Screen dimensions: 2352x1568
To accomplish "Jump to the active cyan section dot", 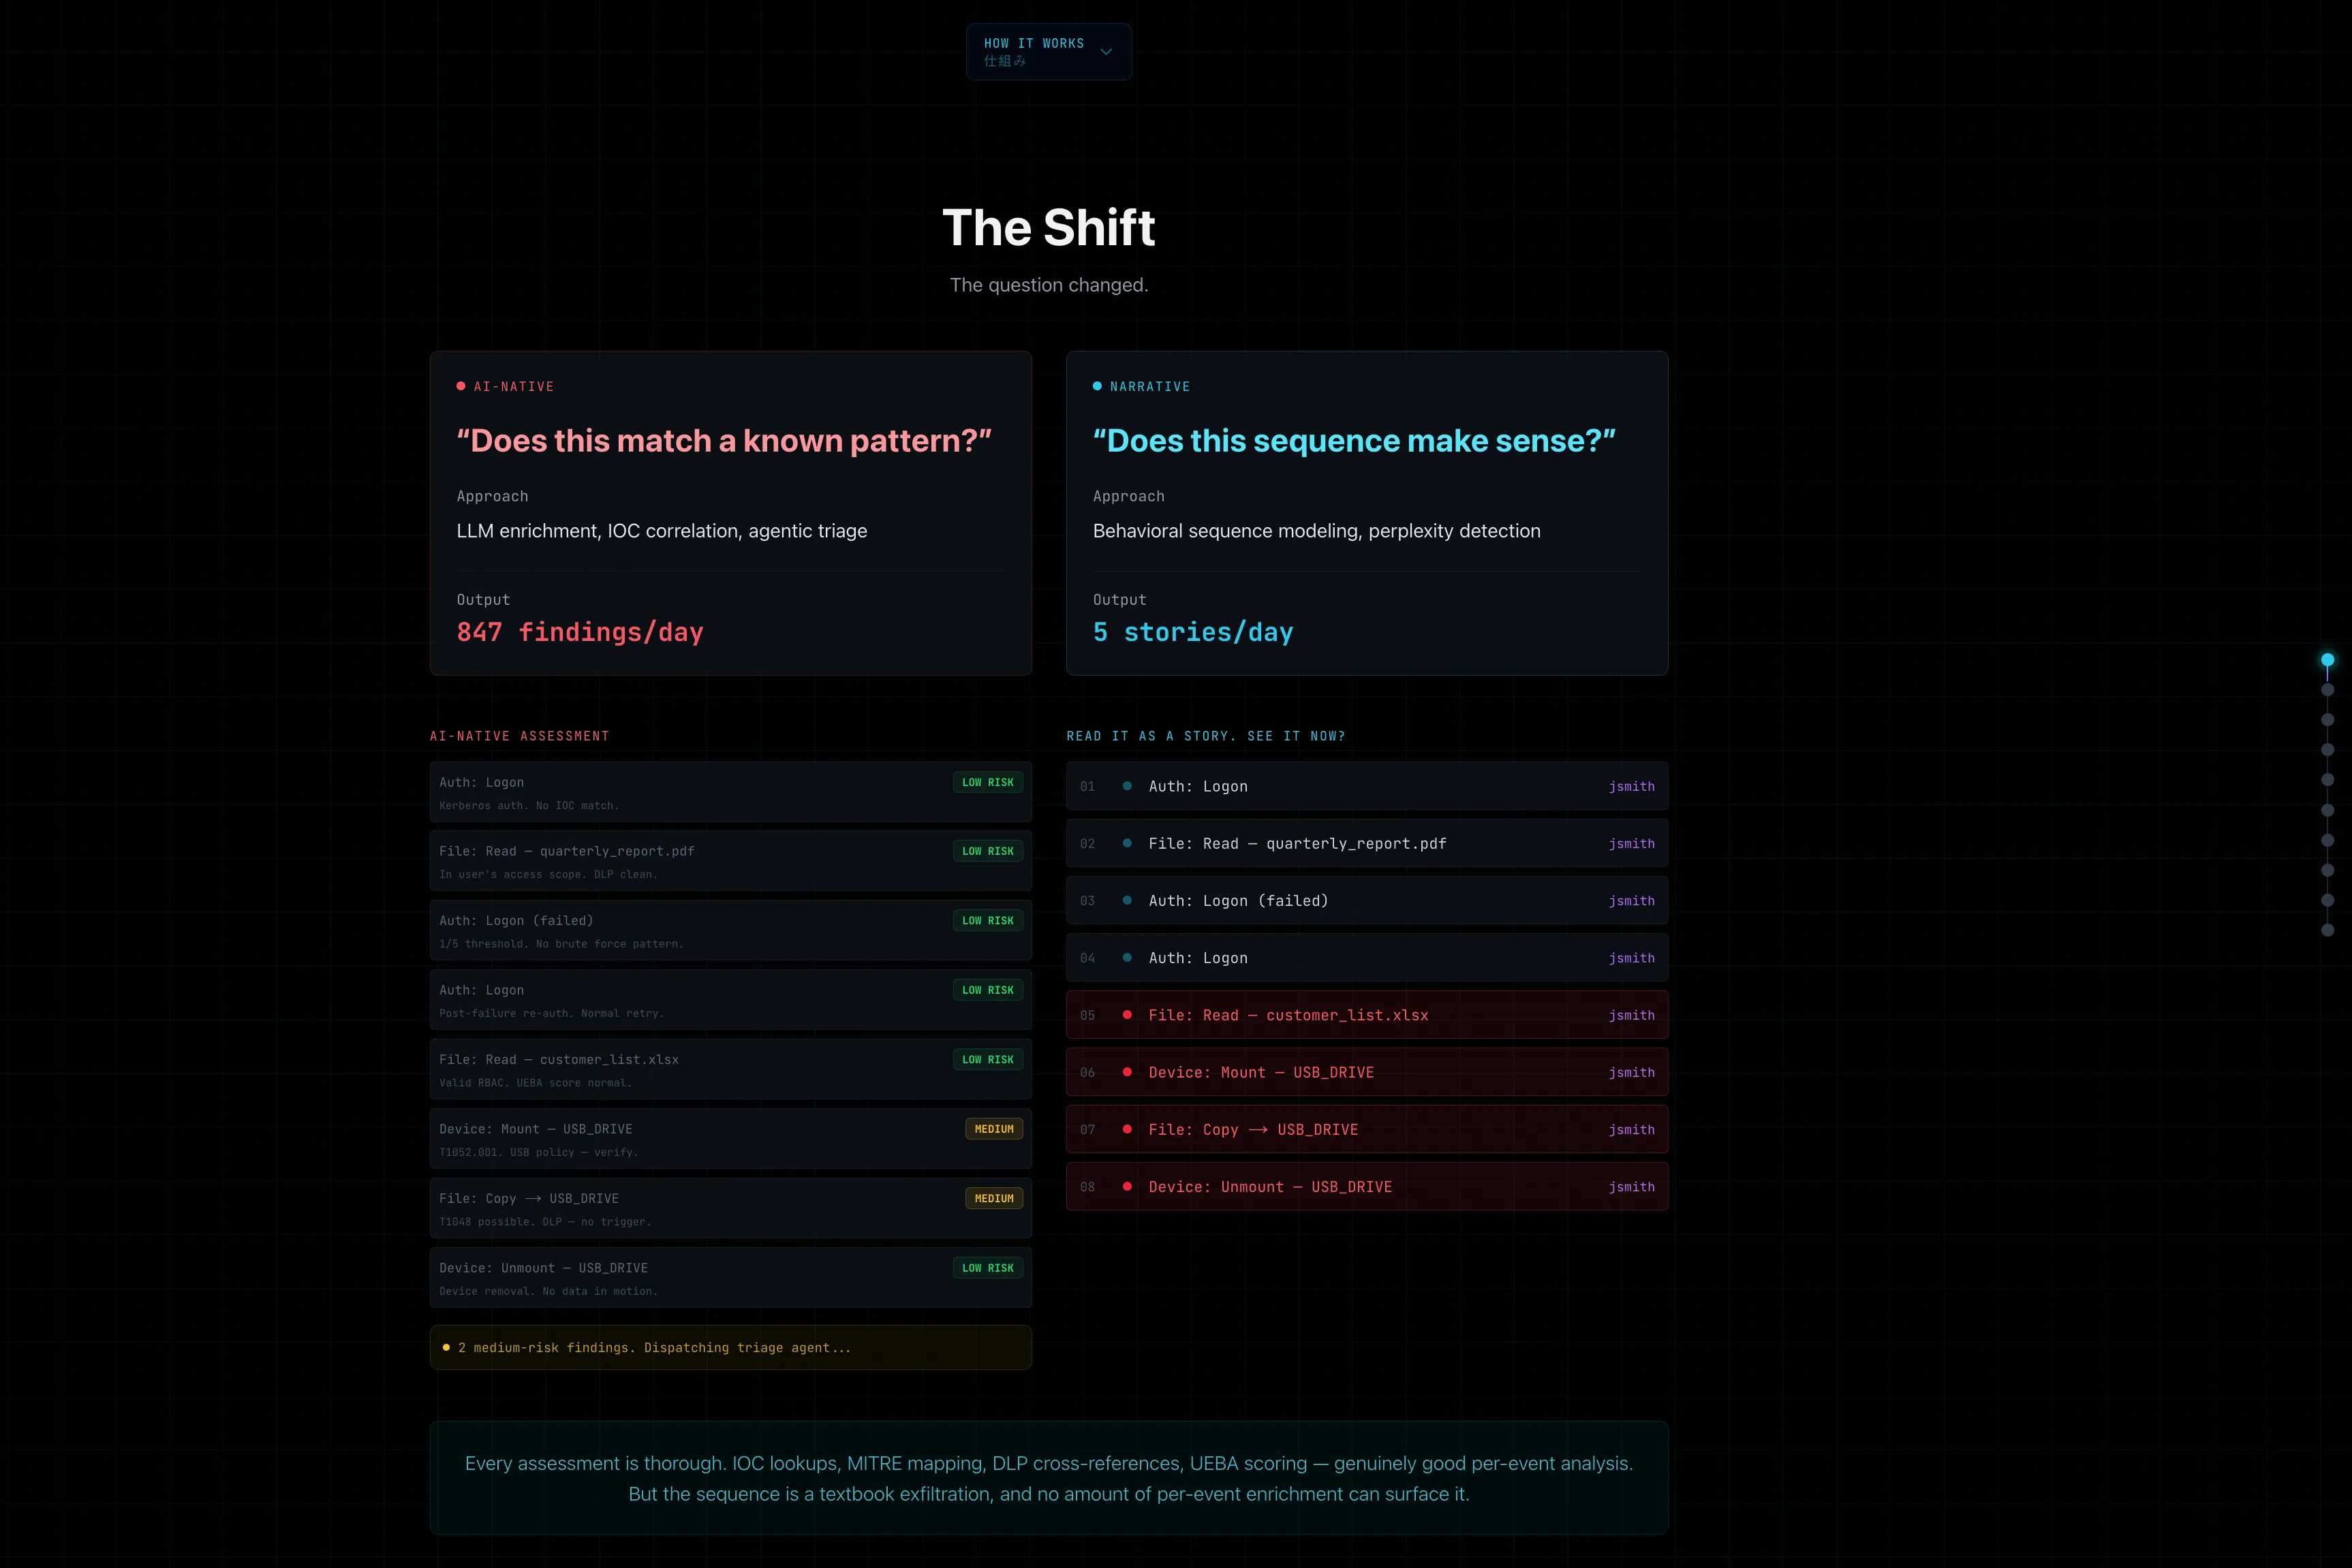I will coord(2327,659).
